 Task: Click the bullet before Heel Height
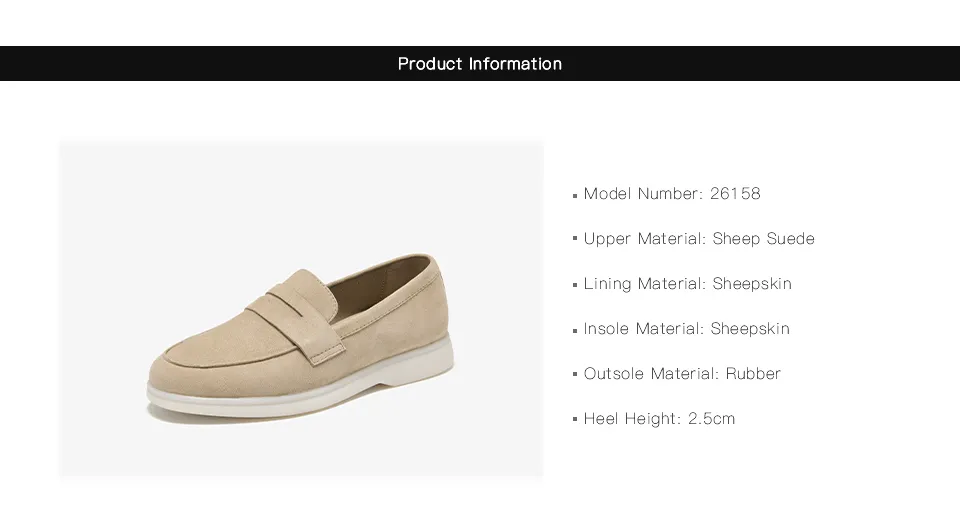tap(575, 420)
